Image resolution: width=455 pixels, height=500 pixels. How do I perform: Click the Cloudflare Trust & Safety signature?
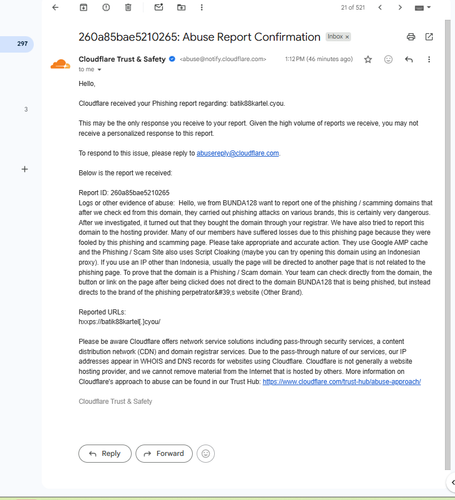pyautogui.click(x=115, y=401)
